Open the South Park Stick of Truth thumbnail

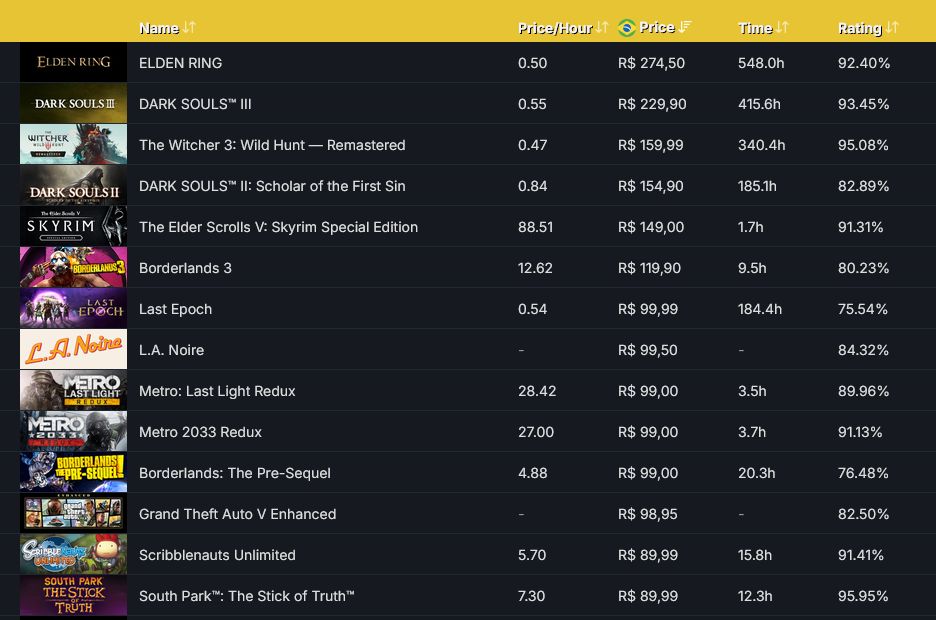[73, 596]
